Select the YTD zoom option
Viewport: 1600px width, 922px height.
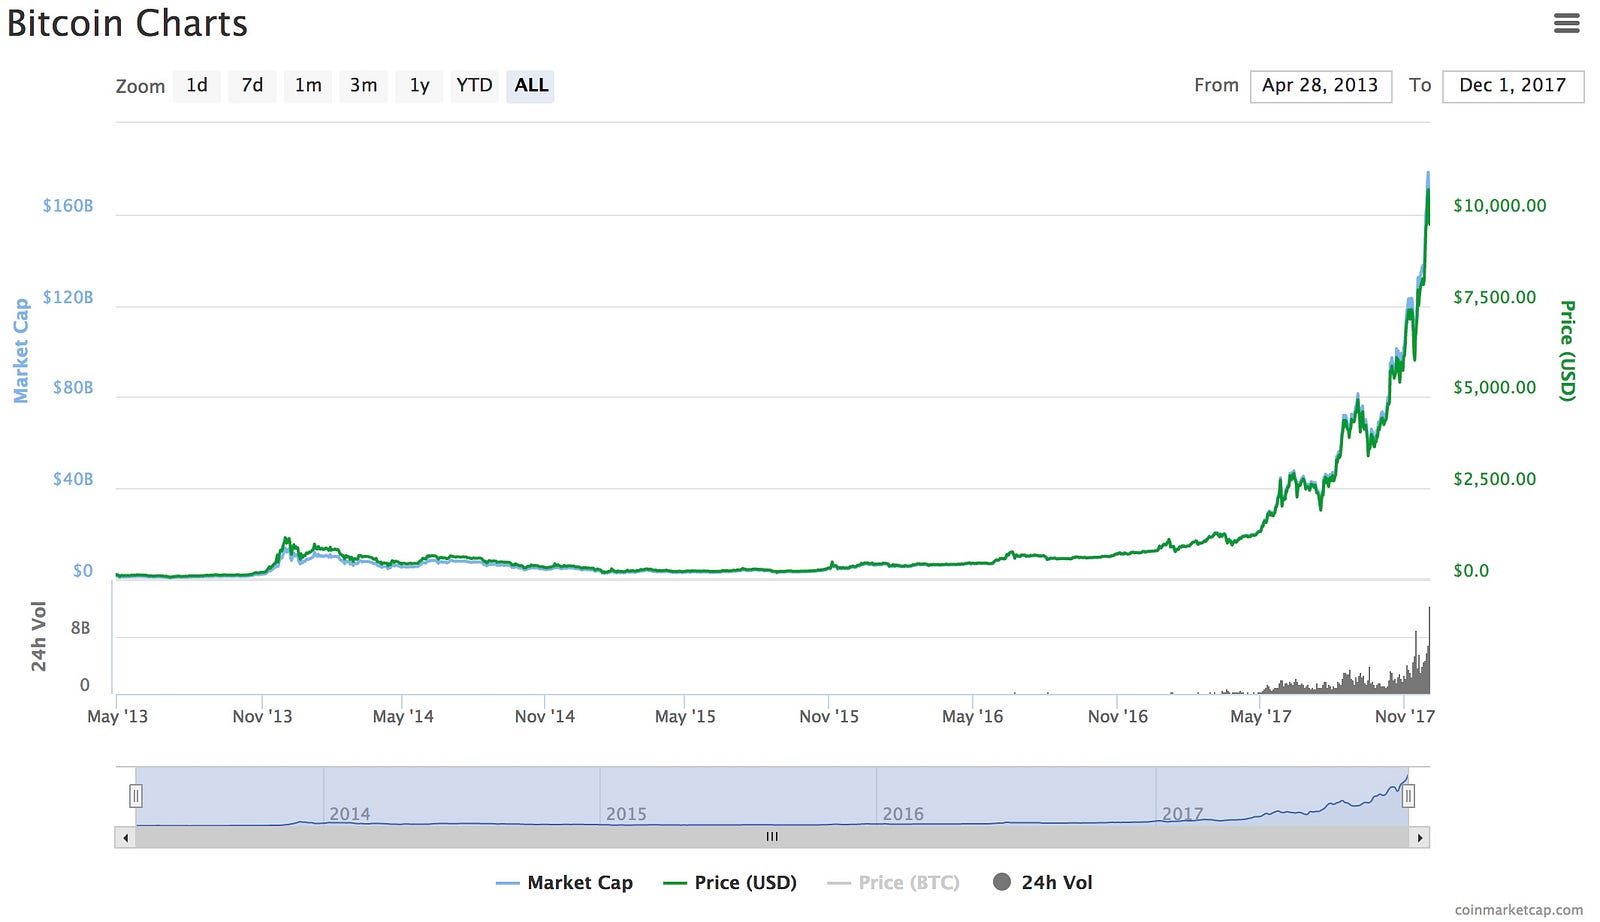(x=474, y=86)
